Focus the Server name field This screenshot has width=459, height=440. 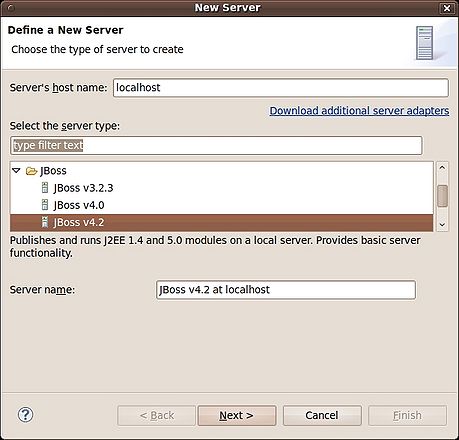pyautogui.click(x=286, y=290)
